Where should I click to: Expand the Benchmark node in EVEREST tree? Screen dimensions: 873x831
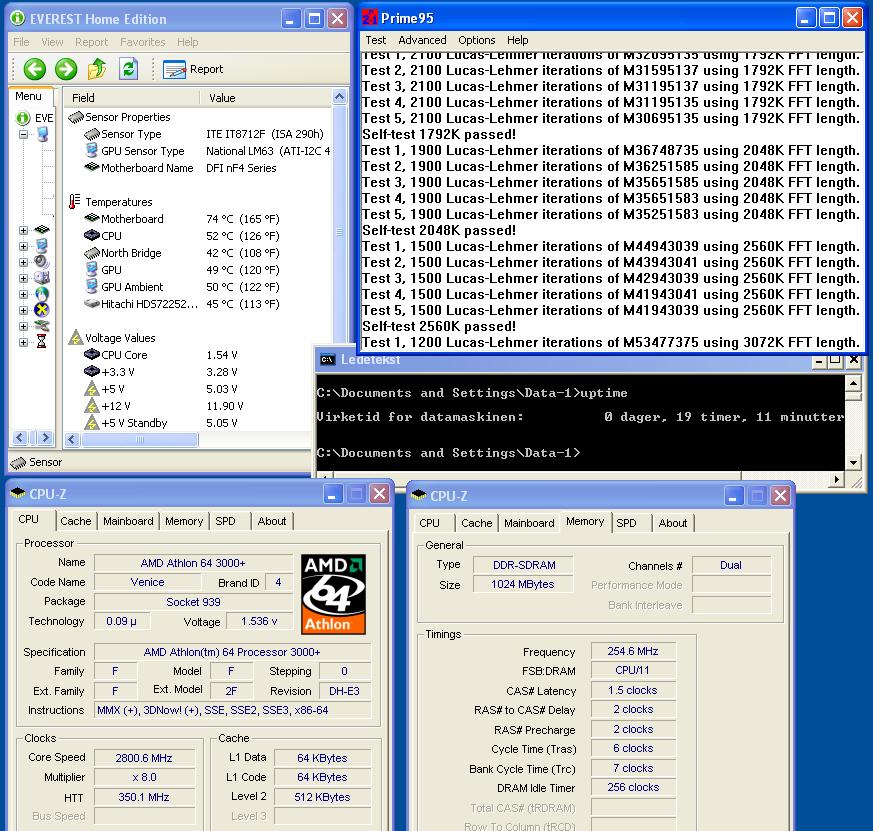(23, 342)
